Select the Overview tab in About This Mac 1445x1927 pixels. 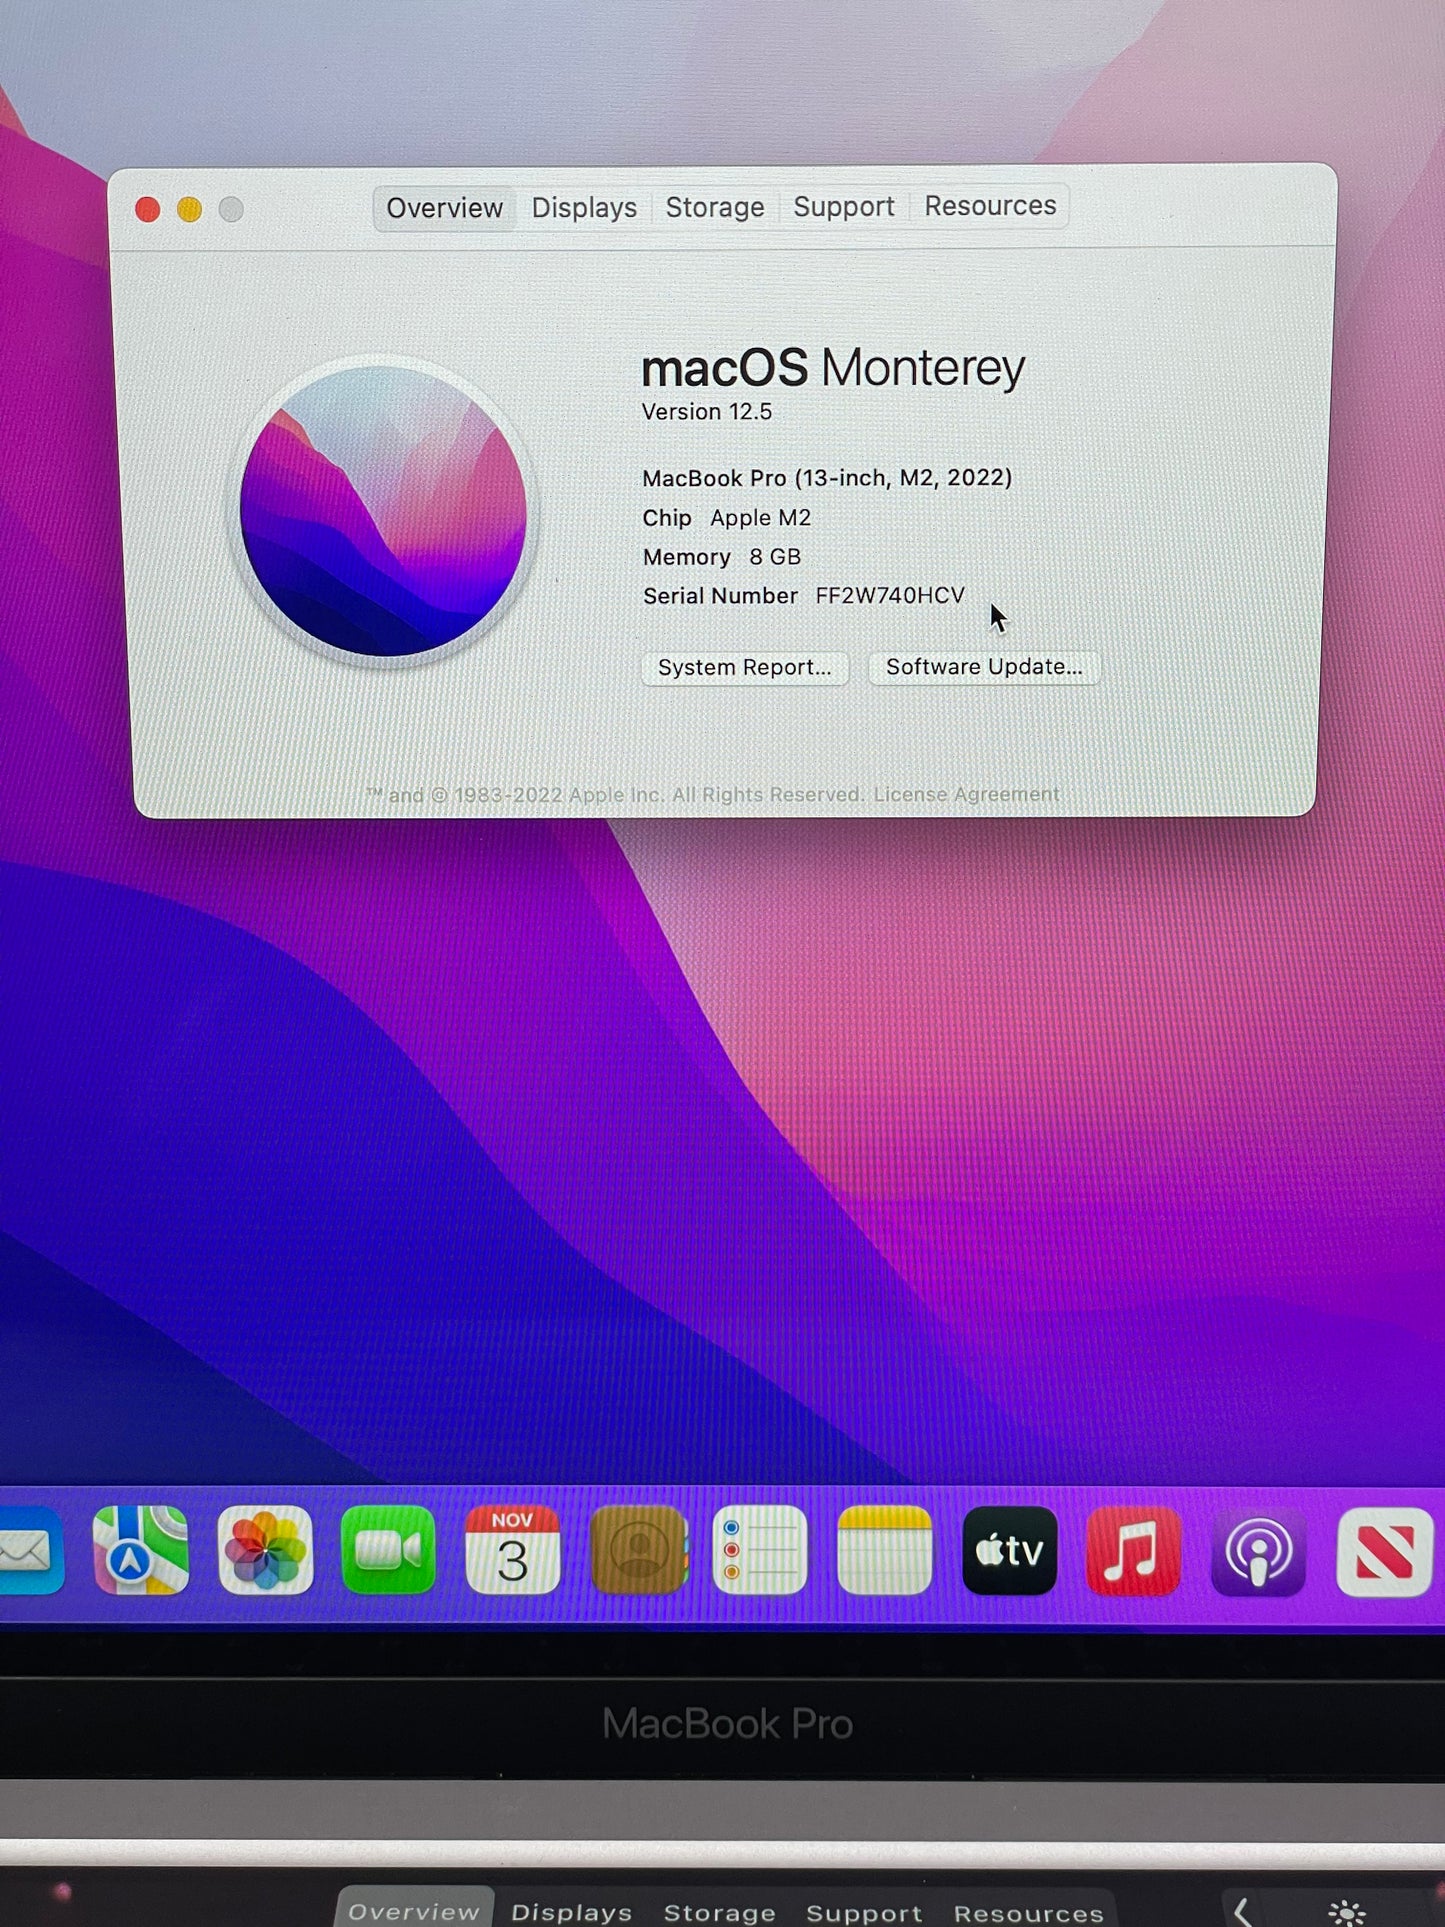(444, 208)
